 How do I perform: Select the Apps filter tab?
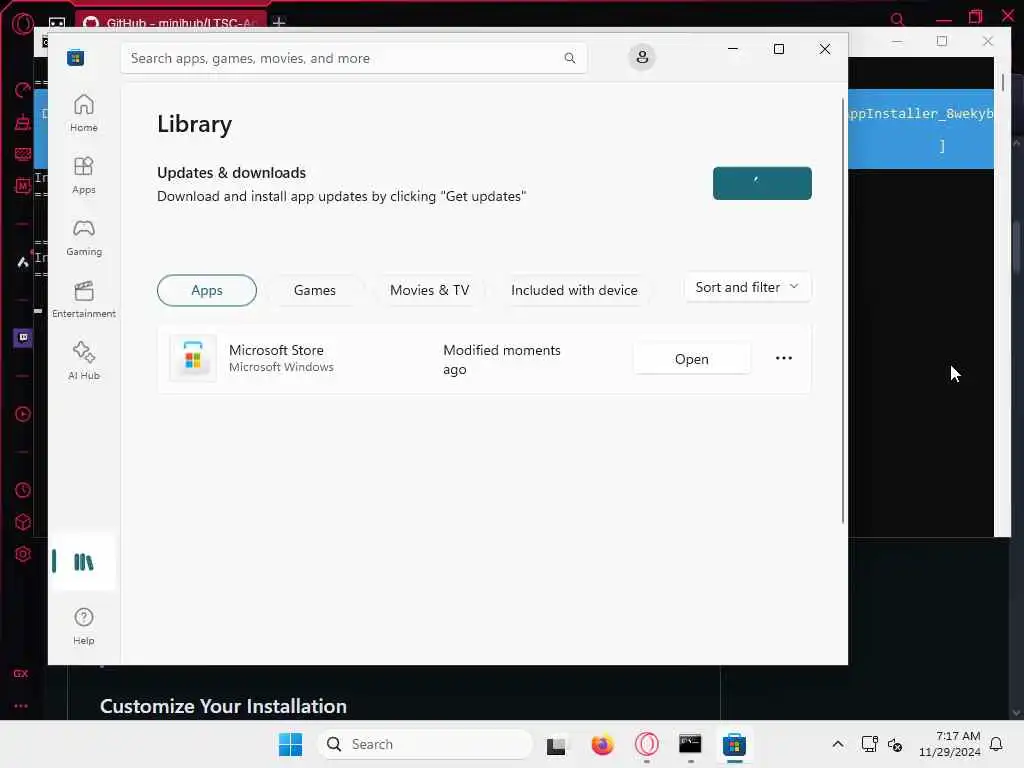207,291
